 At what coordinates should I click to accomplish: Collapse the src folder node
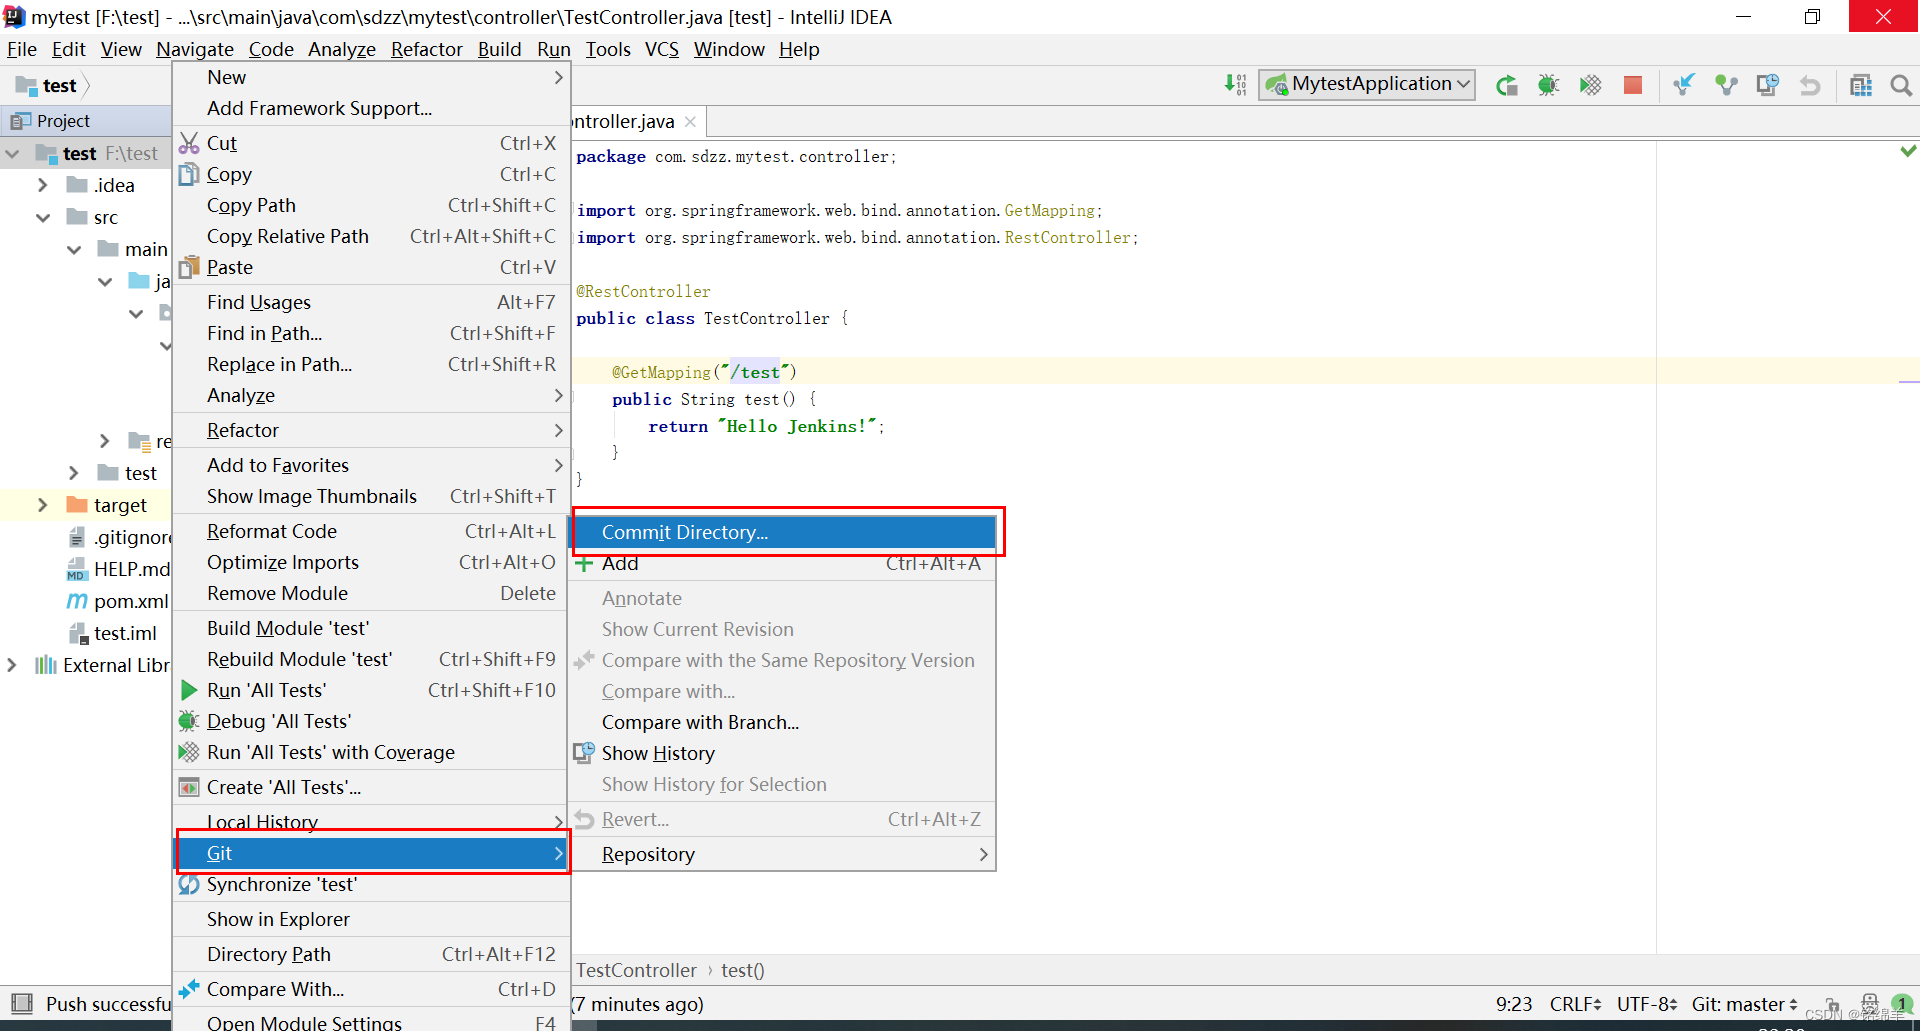tap(42, 217)
